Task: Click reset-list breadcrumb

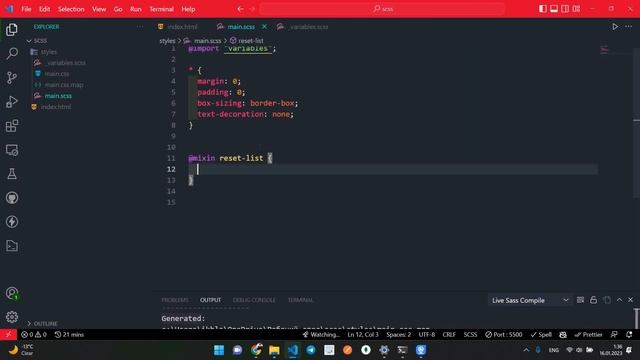Action: click(247, 40)
